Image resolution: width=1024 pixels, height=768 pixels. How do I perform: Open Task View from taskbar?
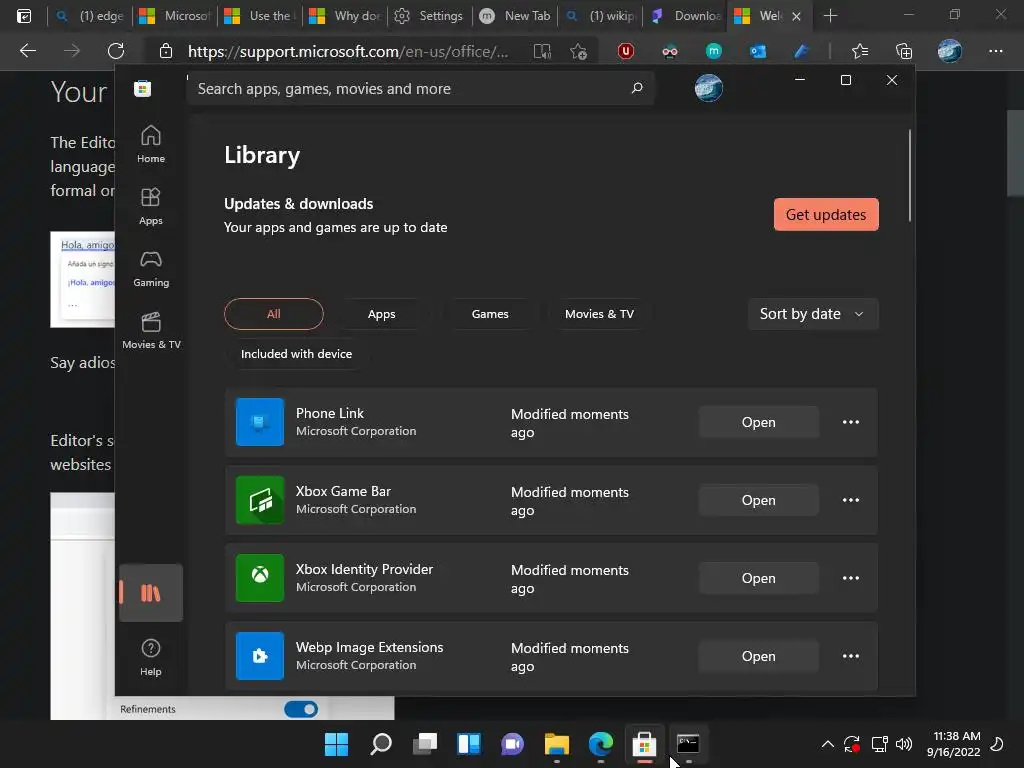click(x=425, y=744)
